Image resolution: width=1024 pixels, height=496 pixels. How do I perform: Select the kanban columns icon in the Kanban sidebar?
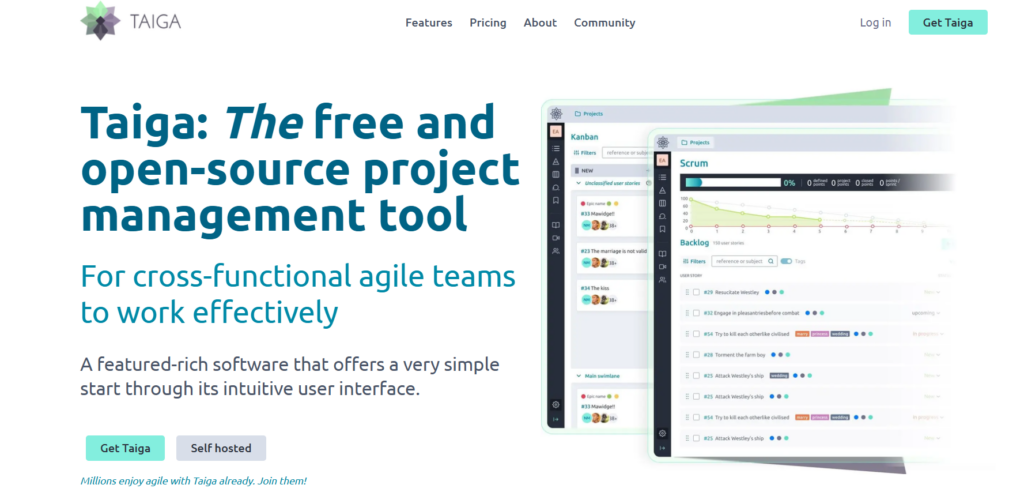[556, 174]
